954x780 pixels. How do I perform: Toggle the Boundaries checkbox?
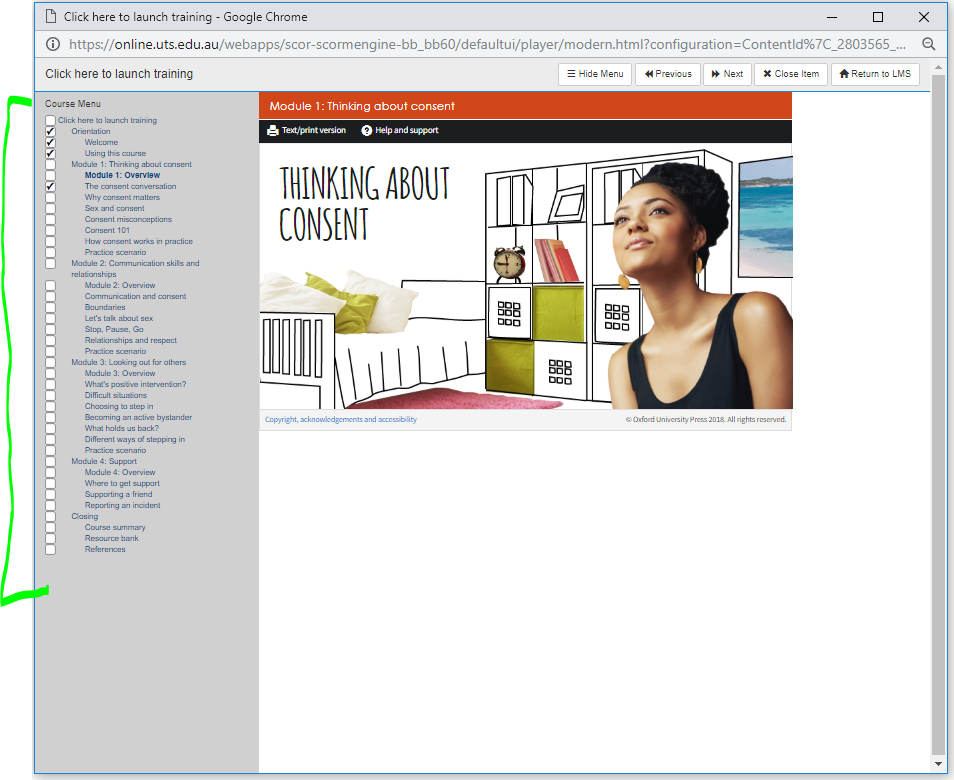point(50,308)
